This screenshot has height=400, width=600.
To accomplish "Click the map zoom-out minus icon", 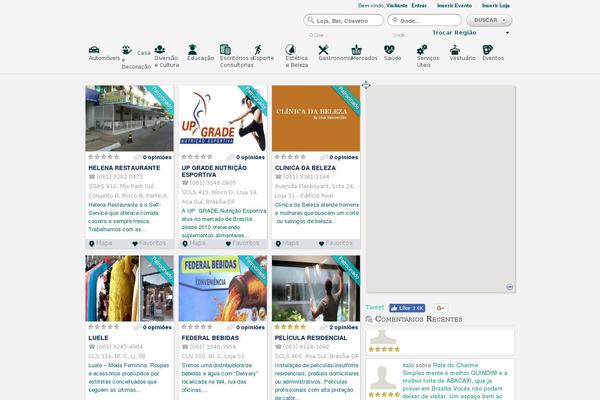I will 509,287.
